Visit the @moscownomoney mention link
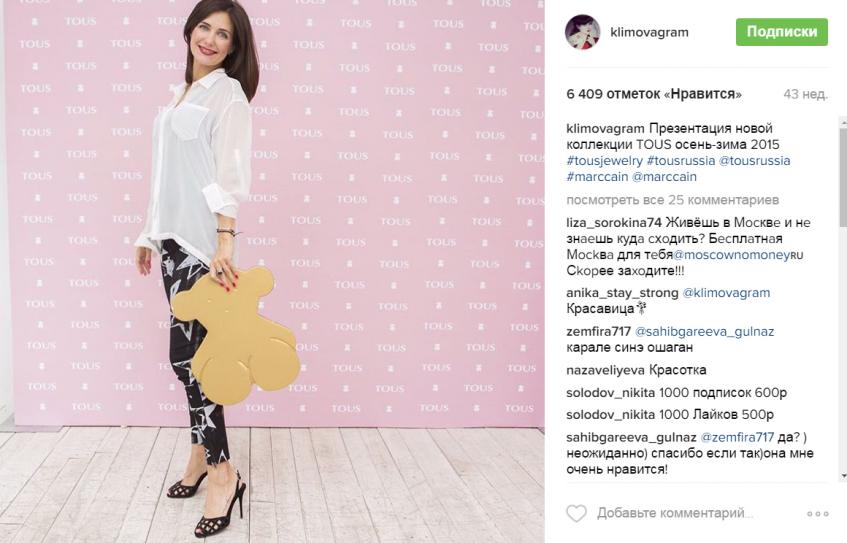This screenshot has width=847, height=543. (x=738, y=255)
